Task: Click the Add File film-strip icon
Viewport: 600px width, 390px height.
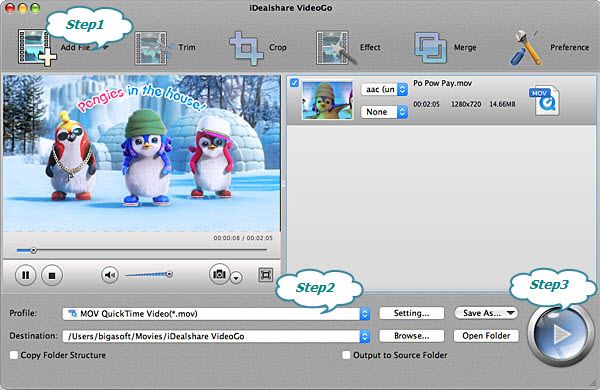Action: tap(36, 47)
